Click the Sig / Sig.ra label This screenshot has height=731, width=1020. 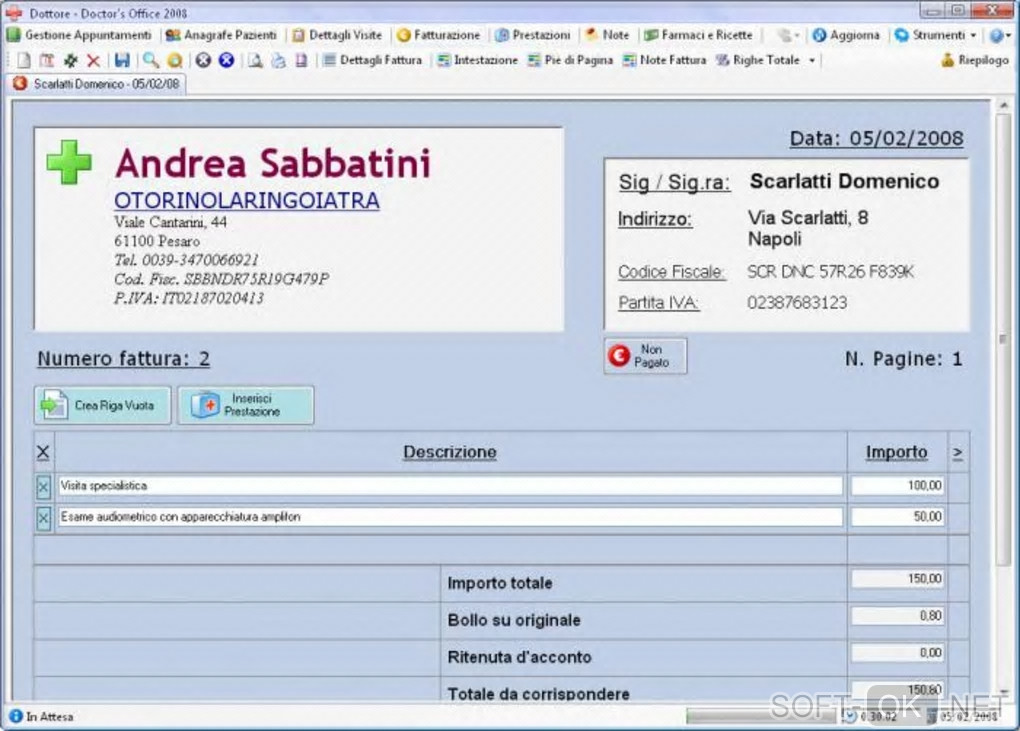tap(674, 183)
